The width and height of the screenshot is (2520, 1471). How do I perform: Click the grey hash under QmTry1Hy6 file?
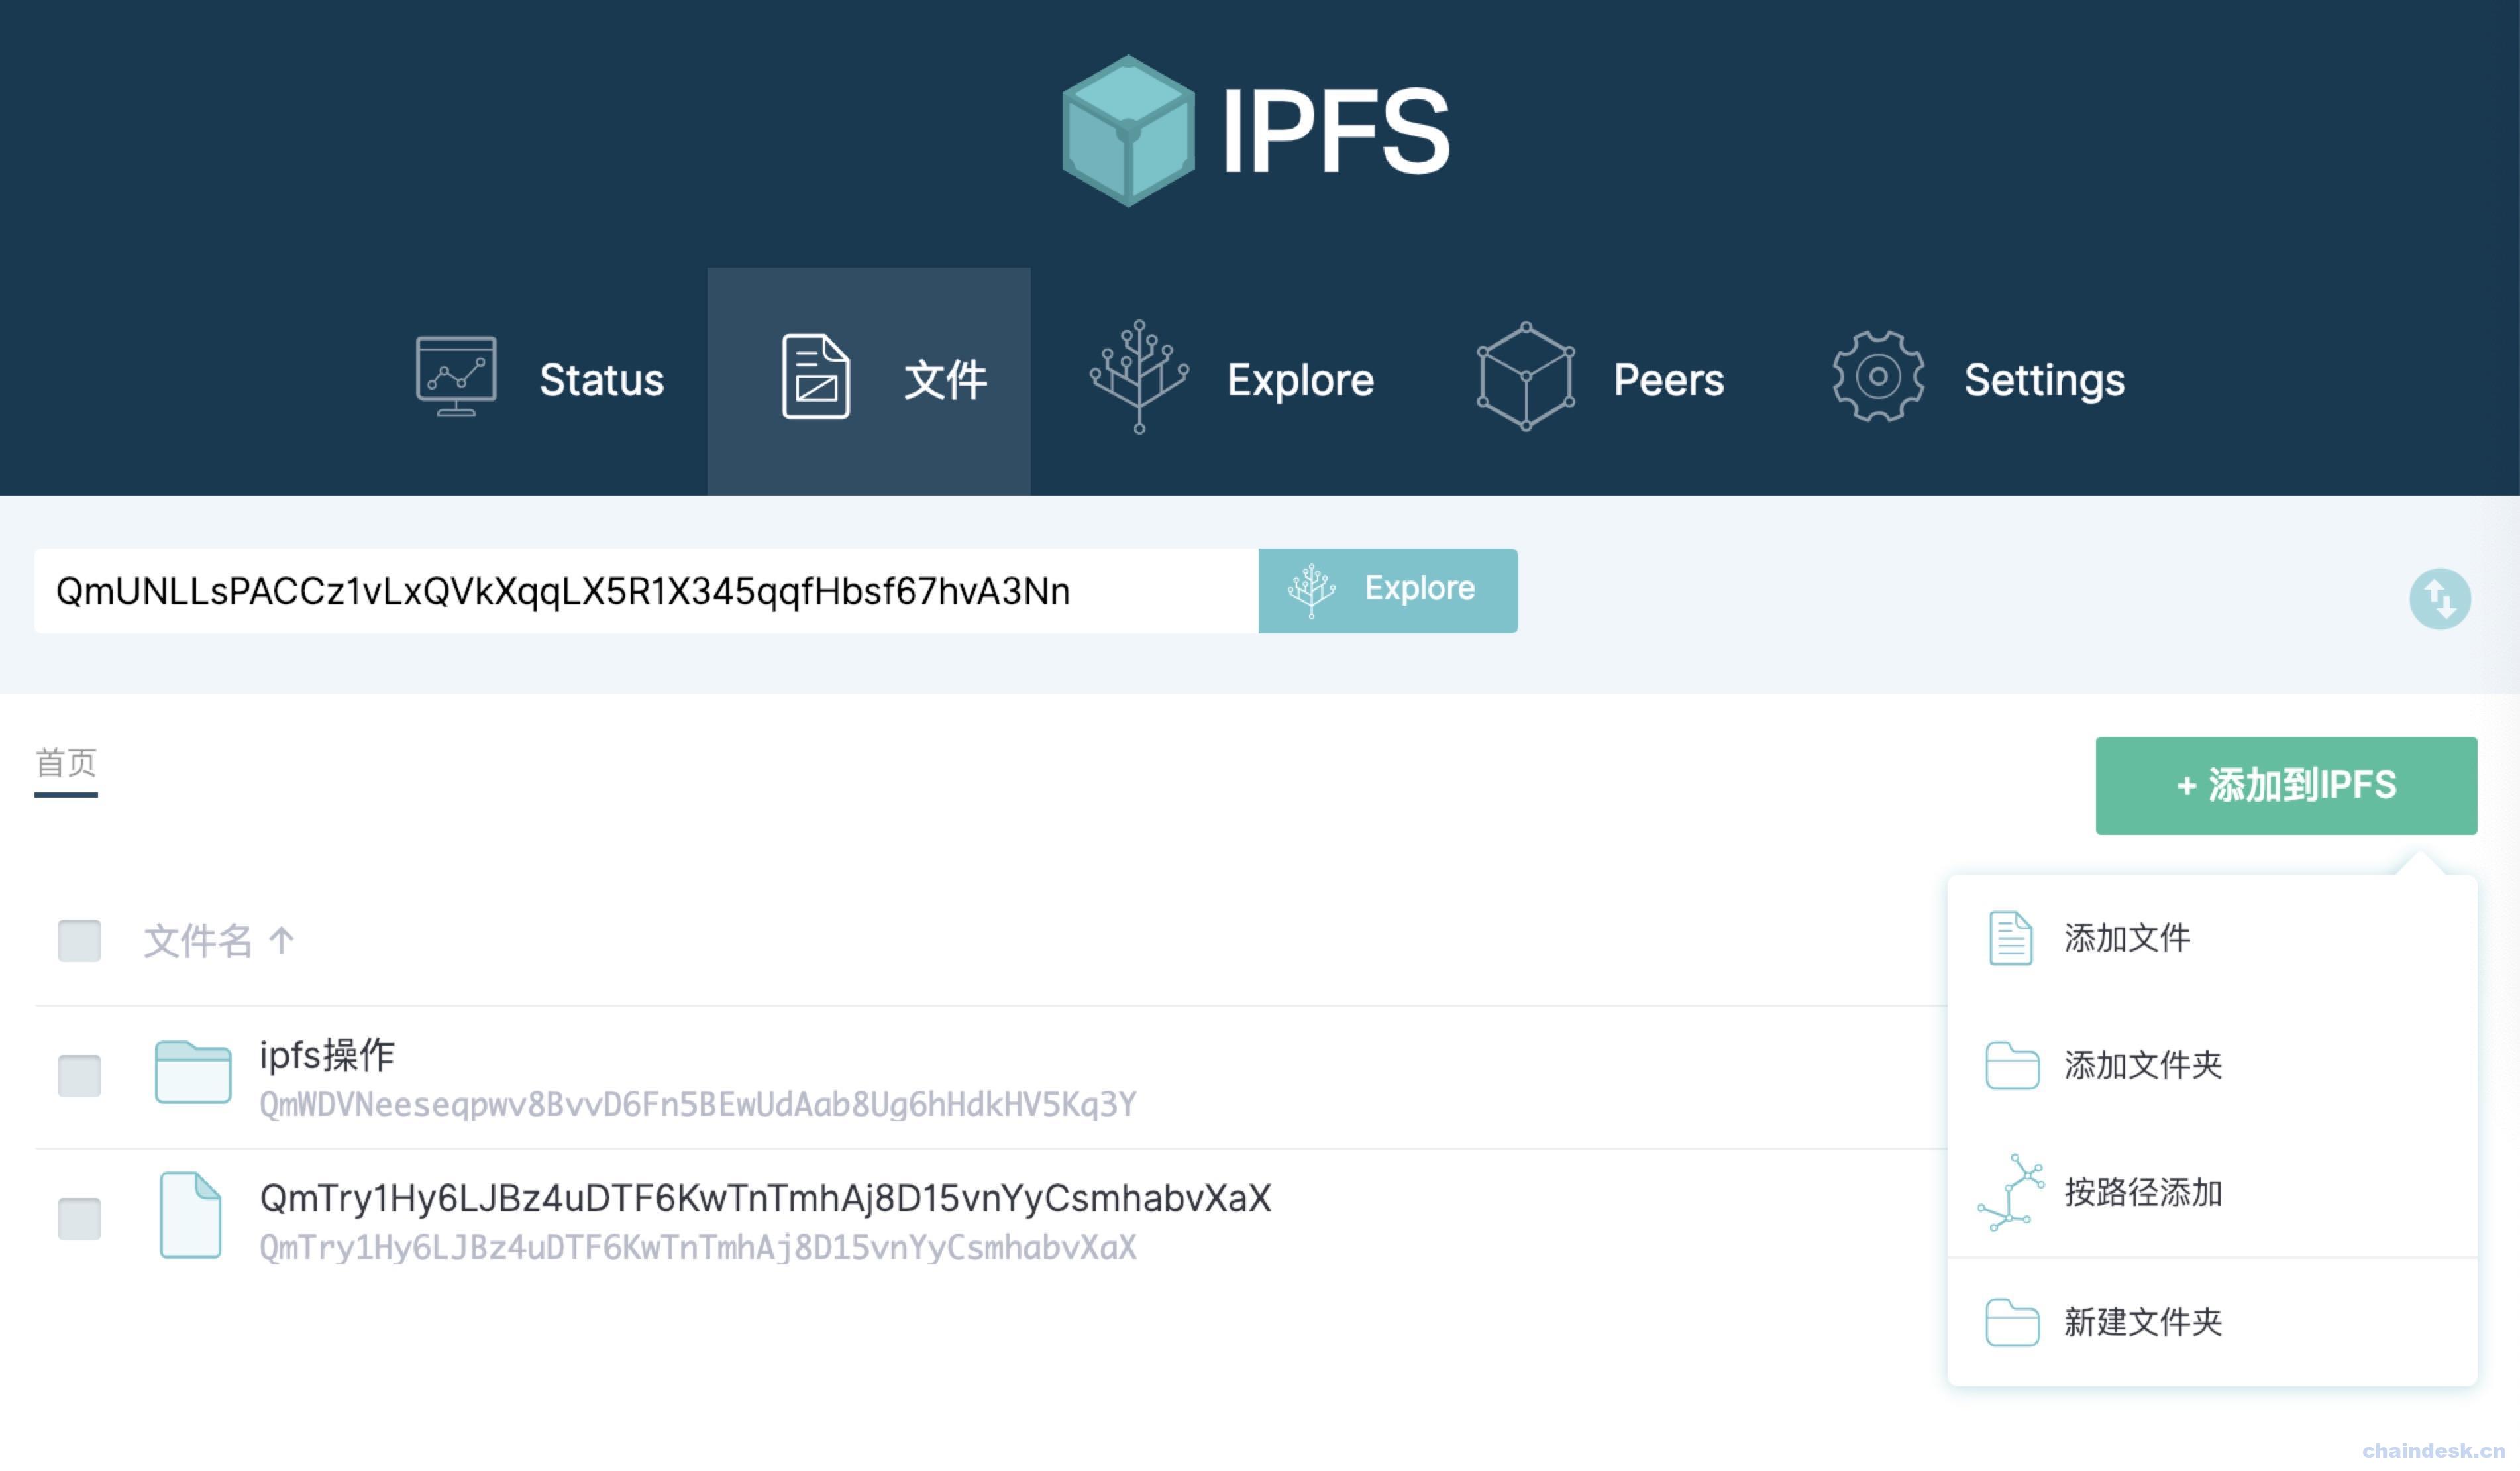[698, 1247]
